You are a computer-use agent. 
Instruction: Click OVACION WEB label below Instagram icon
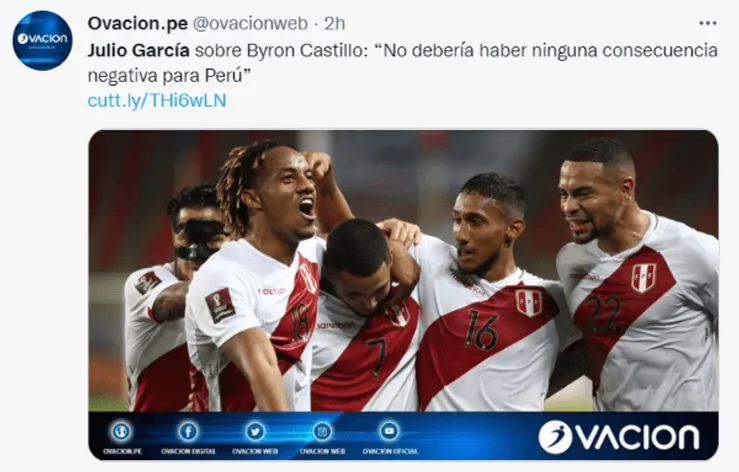tap(322, 451)
